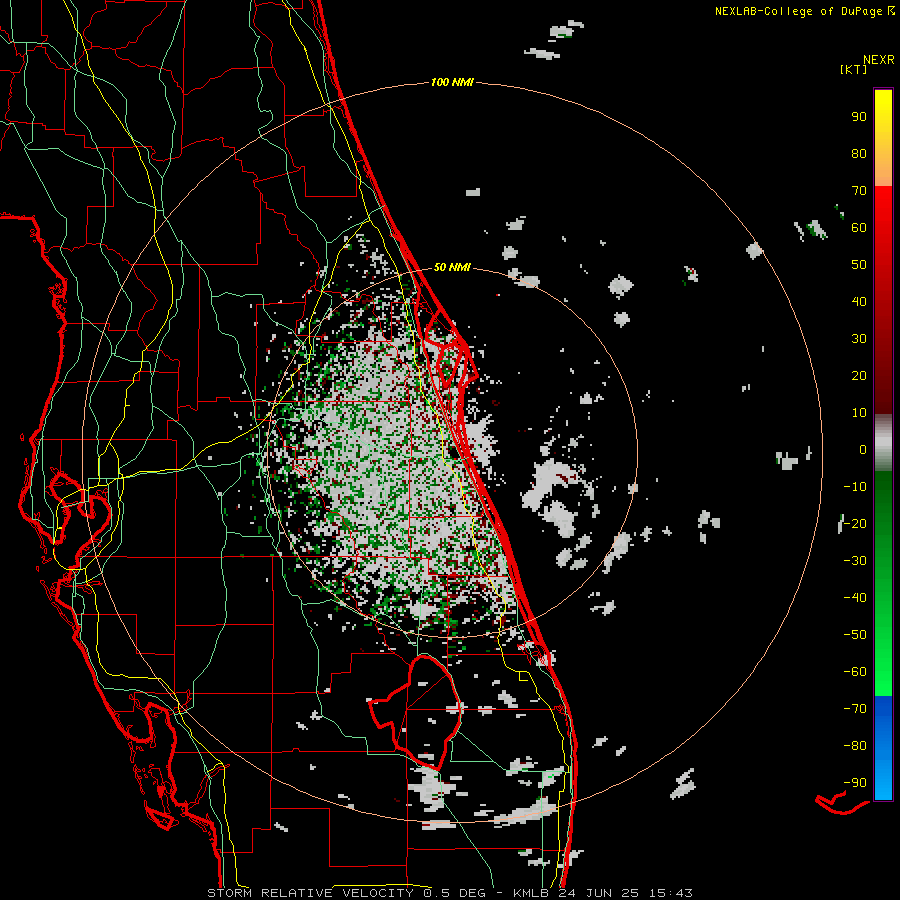Select the 0 knot scale label
Image resolution: width=900 pixels, height=900 pixels.
pos(863,449)
